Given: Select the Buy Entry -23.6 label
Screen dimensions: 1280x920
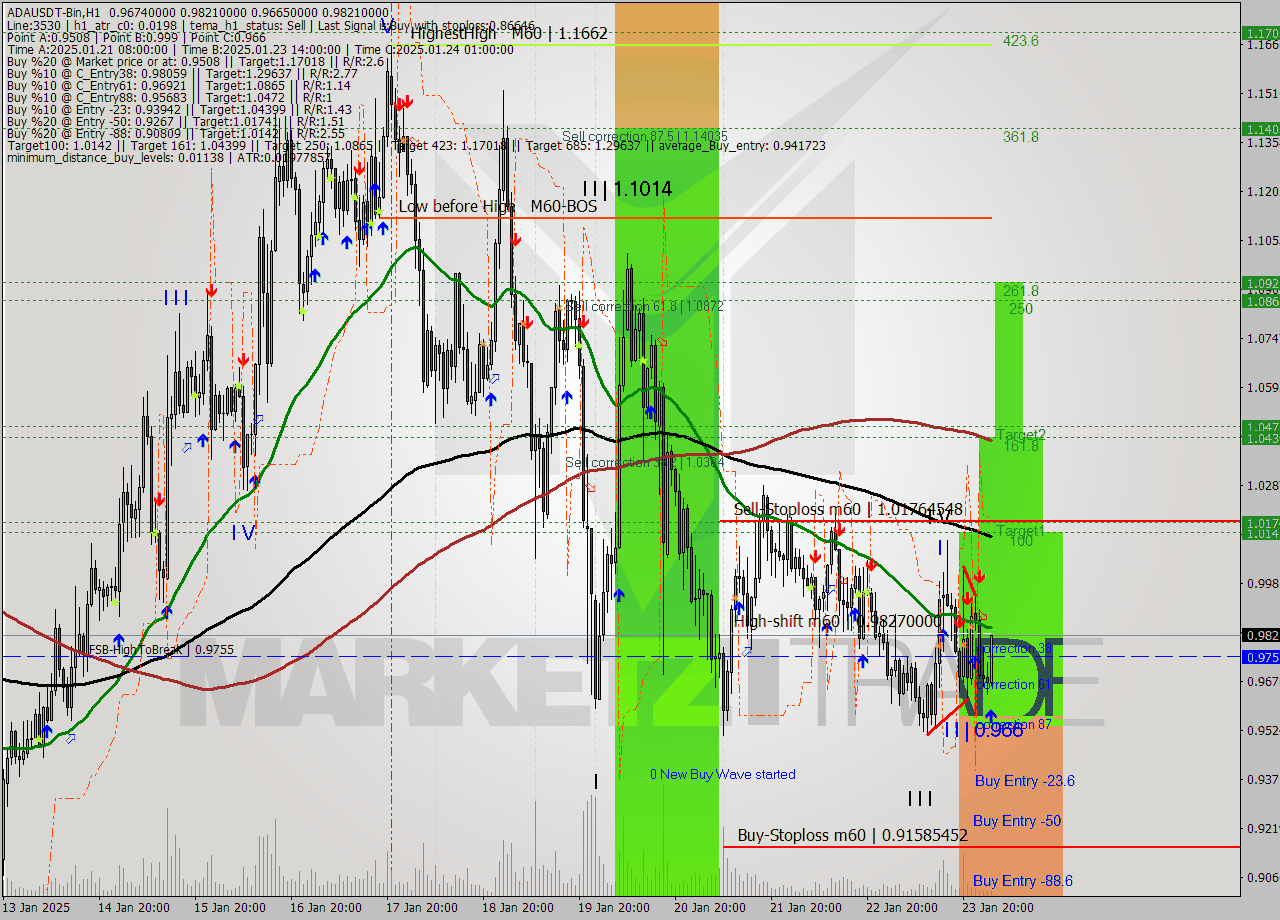Looking at the screenshot, I should point(1025,781).
